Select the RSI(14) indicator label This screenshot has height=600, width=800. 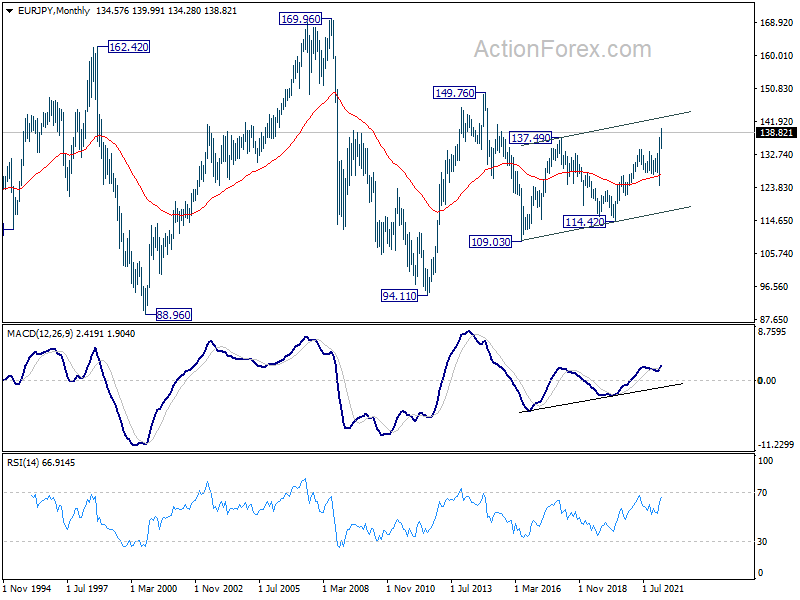point(23,463)
